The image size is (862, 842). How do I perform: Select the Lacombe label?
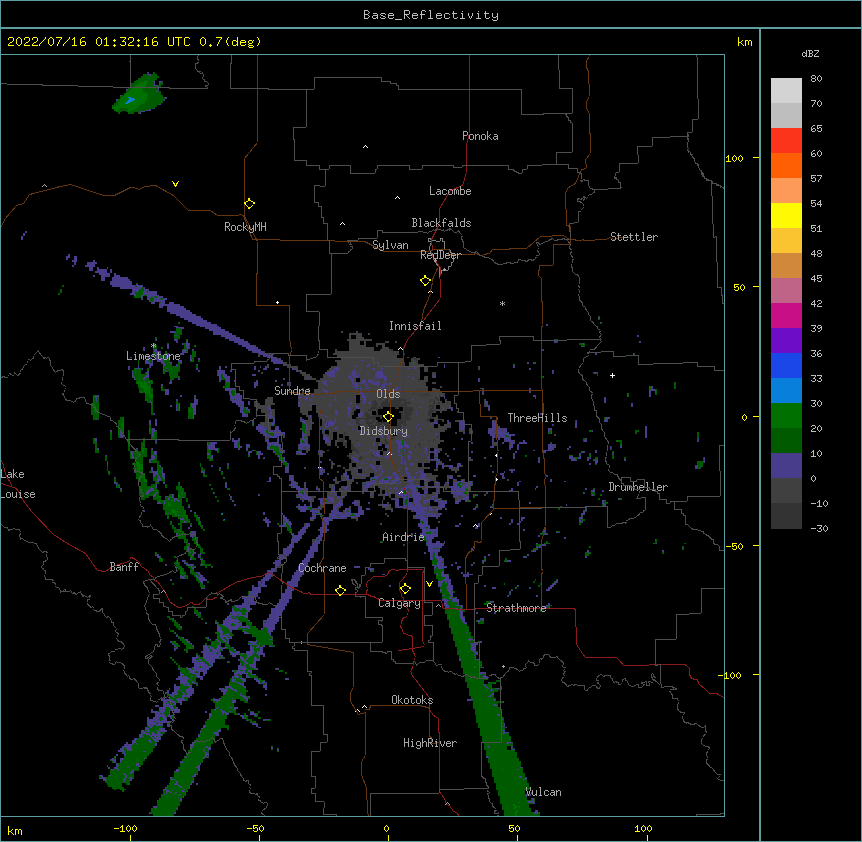click(x=450, y=191)
